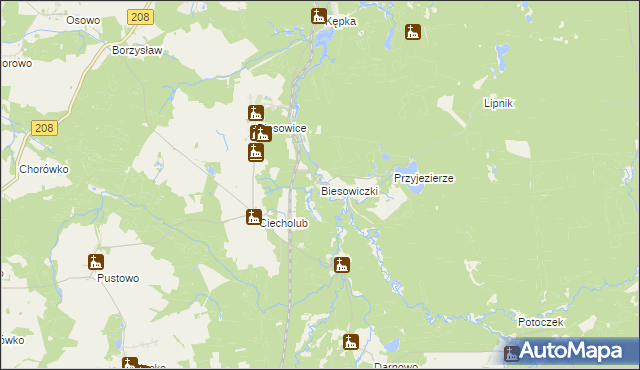The width and height of the screenshot is (640, 370).
Task: Click the Ciecholub place label
Action: 284,224
